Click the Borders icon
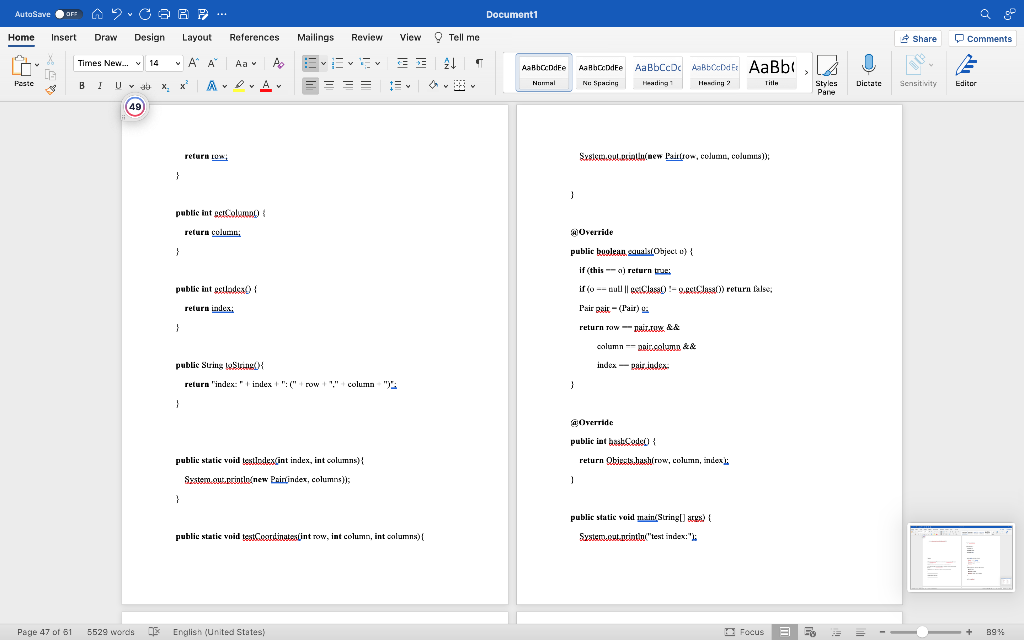1024x640 pixels. pos(460,86)
